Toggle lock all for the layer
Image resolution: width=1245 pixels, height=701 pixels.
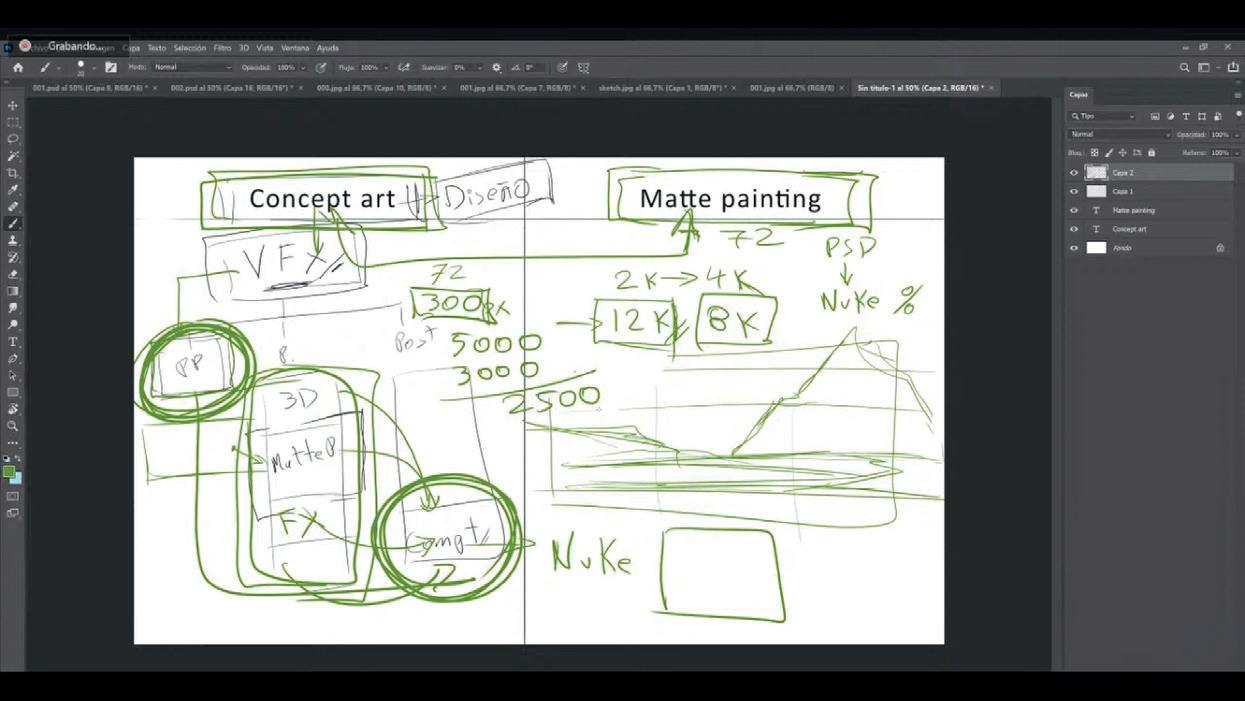coord(1151,153)
